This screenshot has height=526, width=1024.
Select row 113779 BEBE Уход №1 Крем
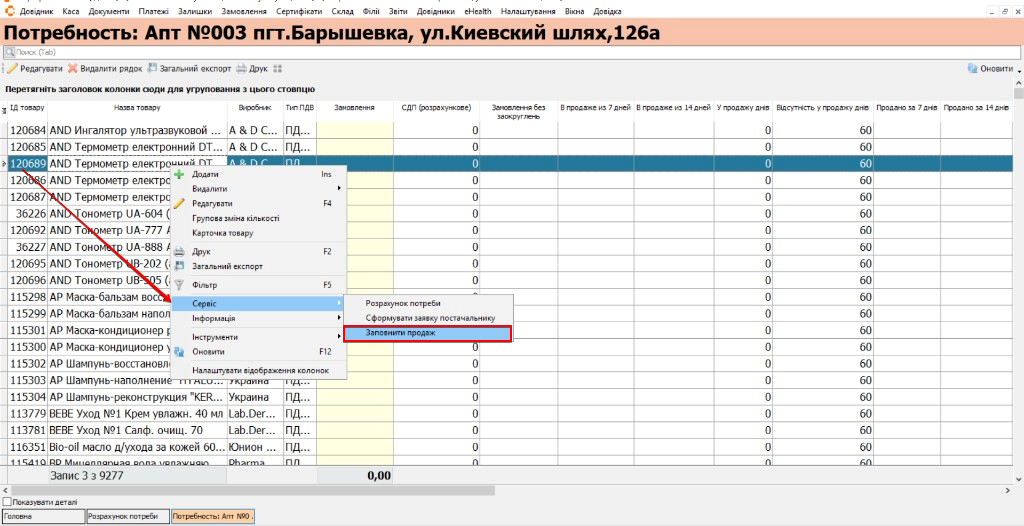(x=509, y=414)
